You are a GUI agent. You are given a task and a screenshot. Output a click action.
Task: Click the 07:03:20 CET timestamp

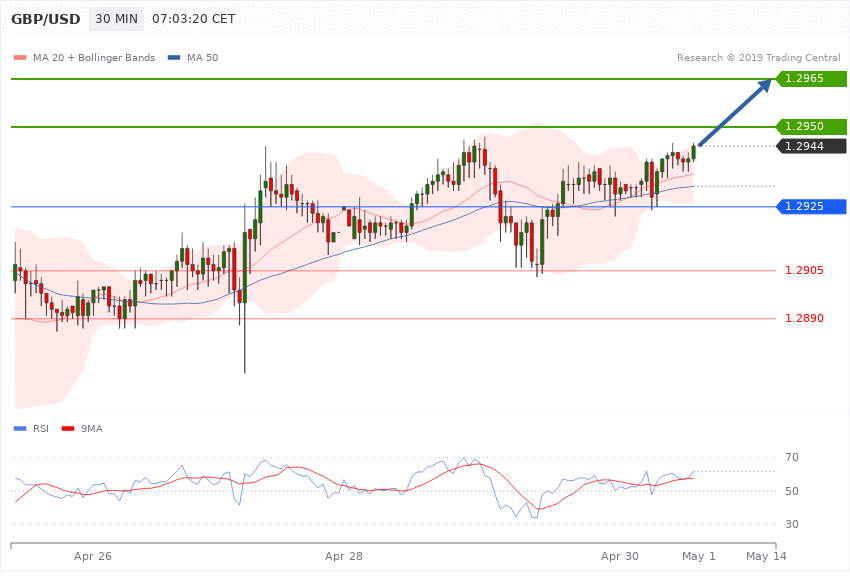click(194, 19)
